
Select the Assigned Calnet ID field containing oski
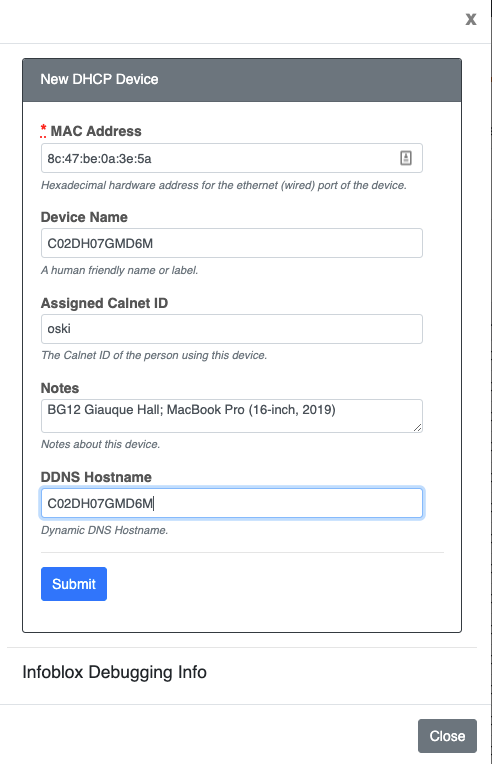(x=231, y=329)
